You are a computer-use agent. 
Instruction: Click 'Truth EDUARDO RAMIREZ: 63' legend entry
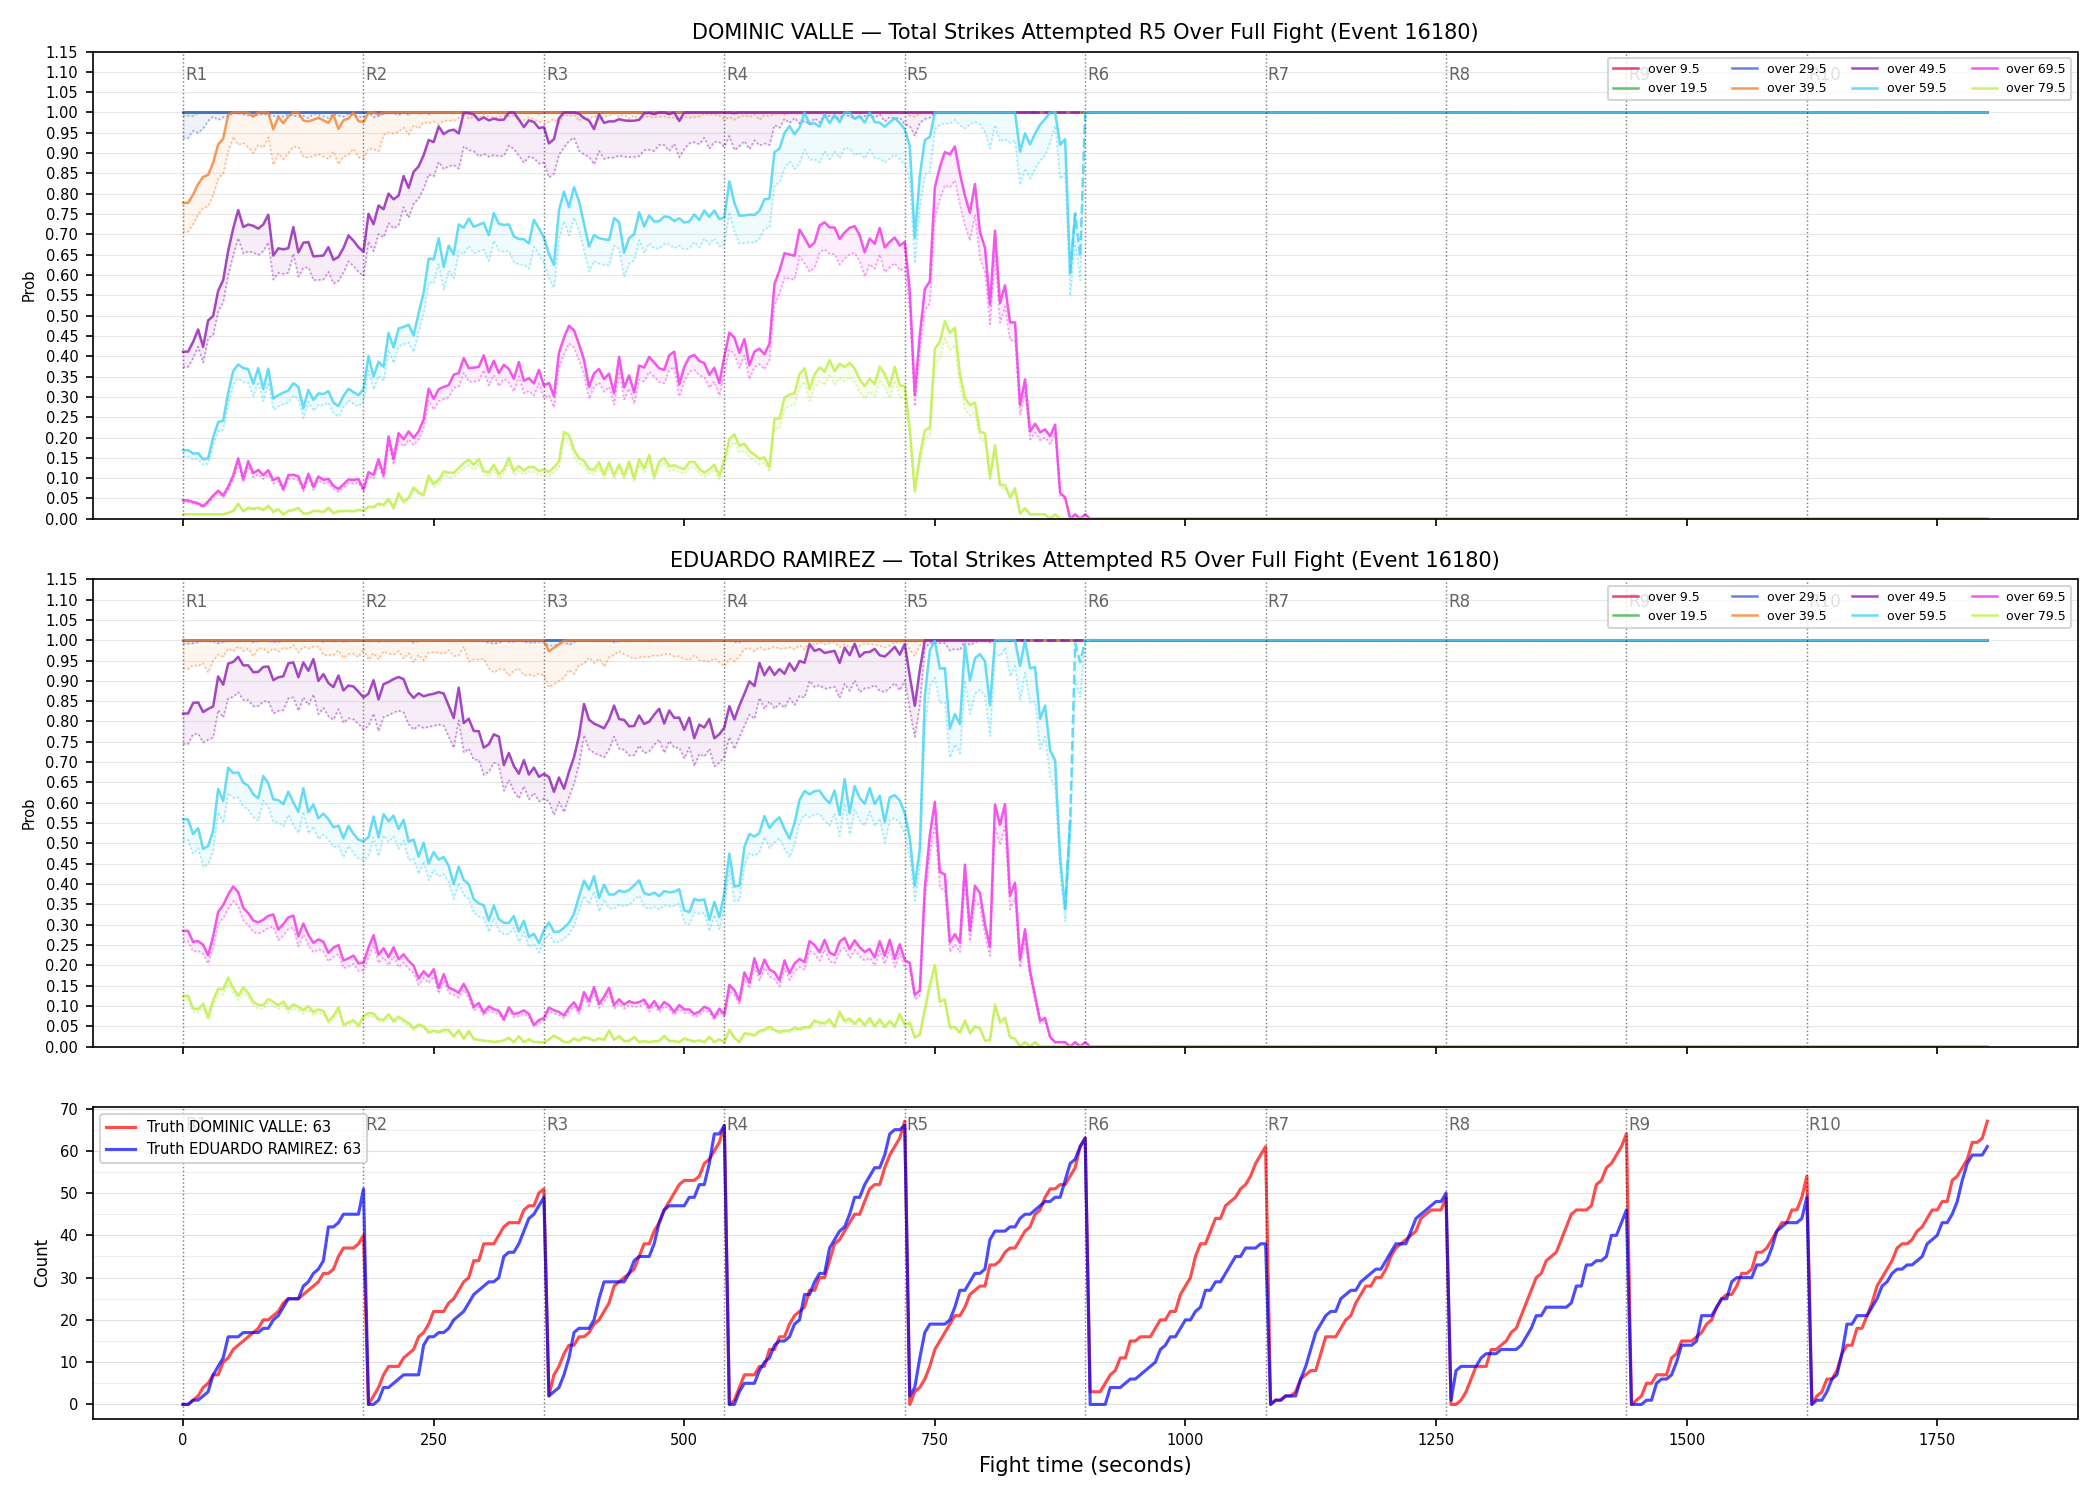tap(233, 1149)
